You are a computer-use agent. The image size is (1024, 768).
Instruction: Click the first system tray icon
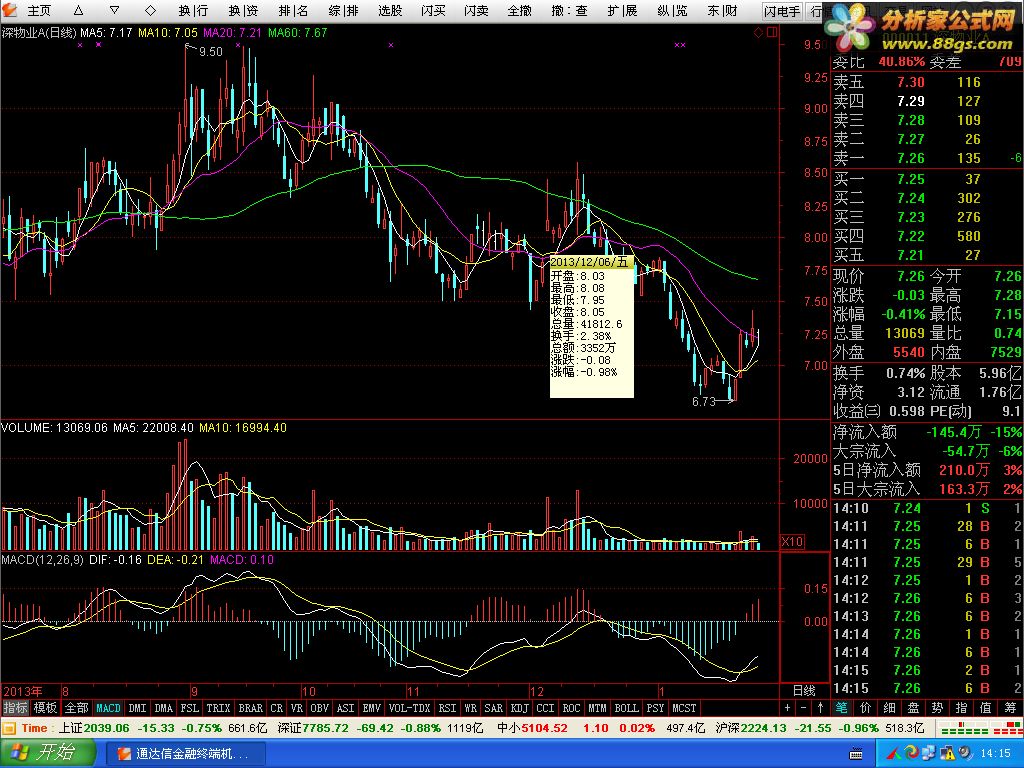click(895, 754)
